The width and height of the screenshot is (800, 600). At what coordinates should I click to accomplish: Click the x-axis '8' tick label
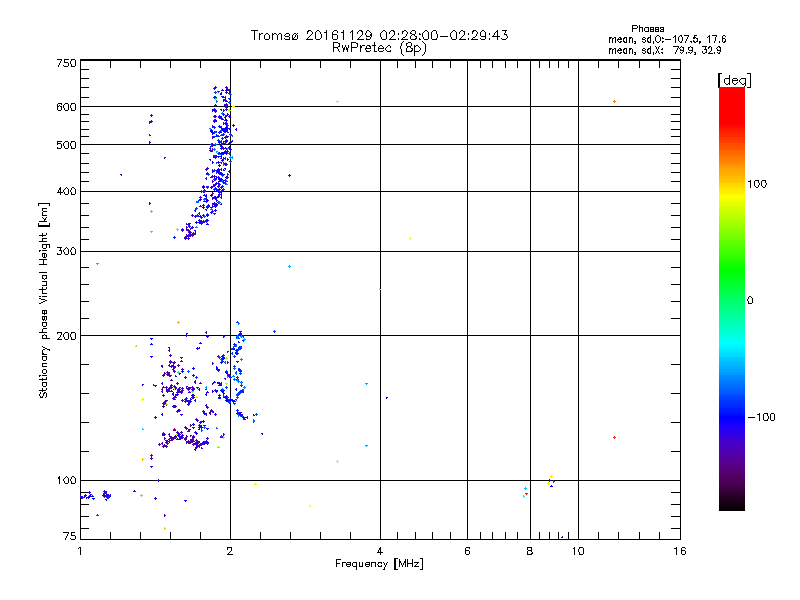[x=530, y=551]
